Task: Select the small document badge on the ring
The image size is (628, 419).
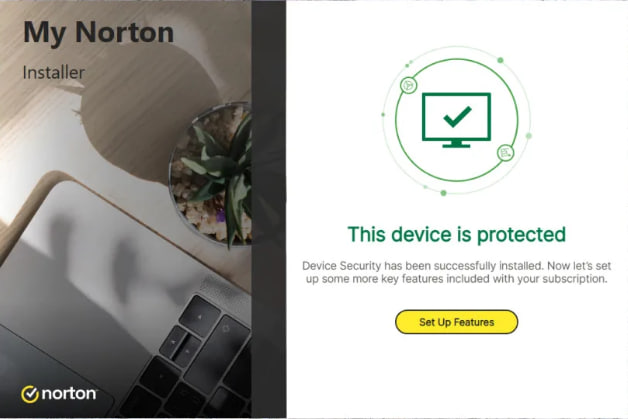Action: tap(505, 153)
